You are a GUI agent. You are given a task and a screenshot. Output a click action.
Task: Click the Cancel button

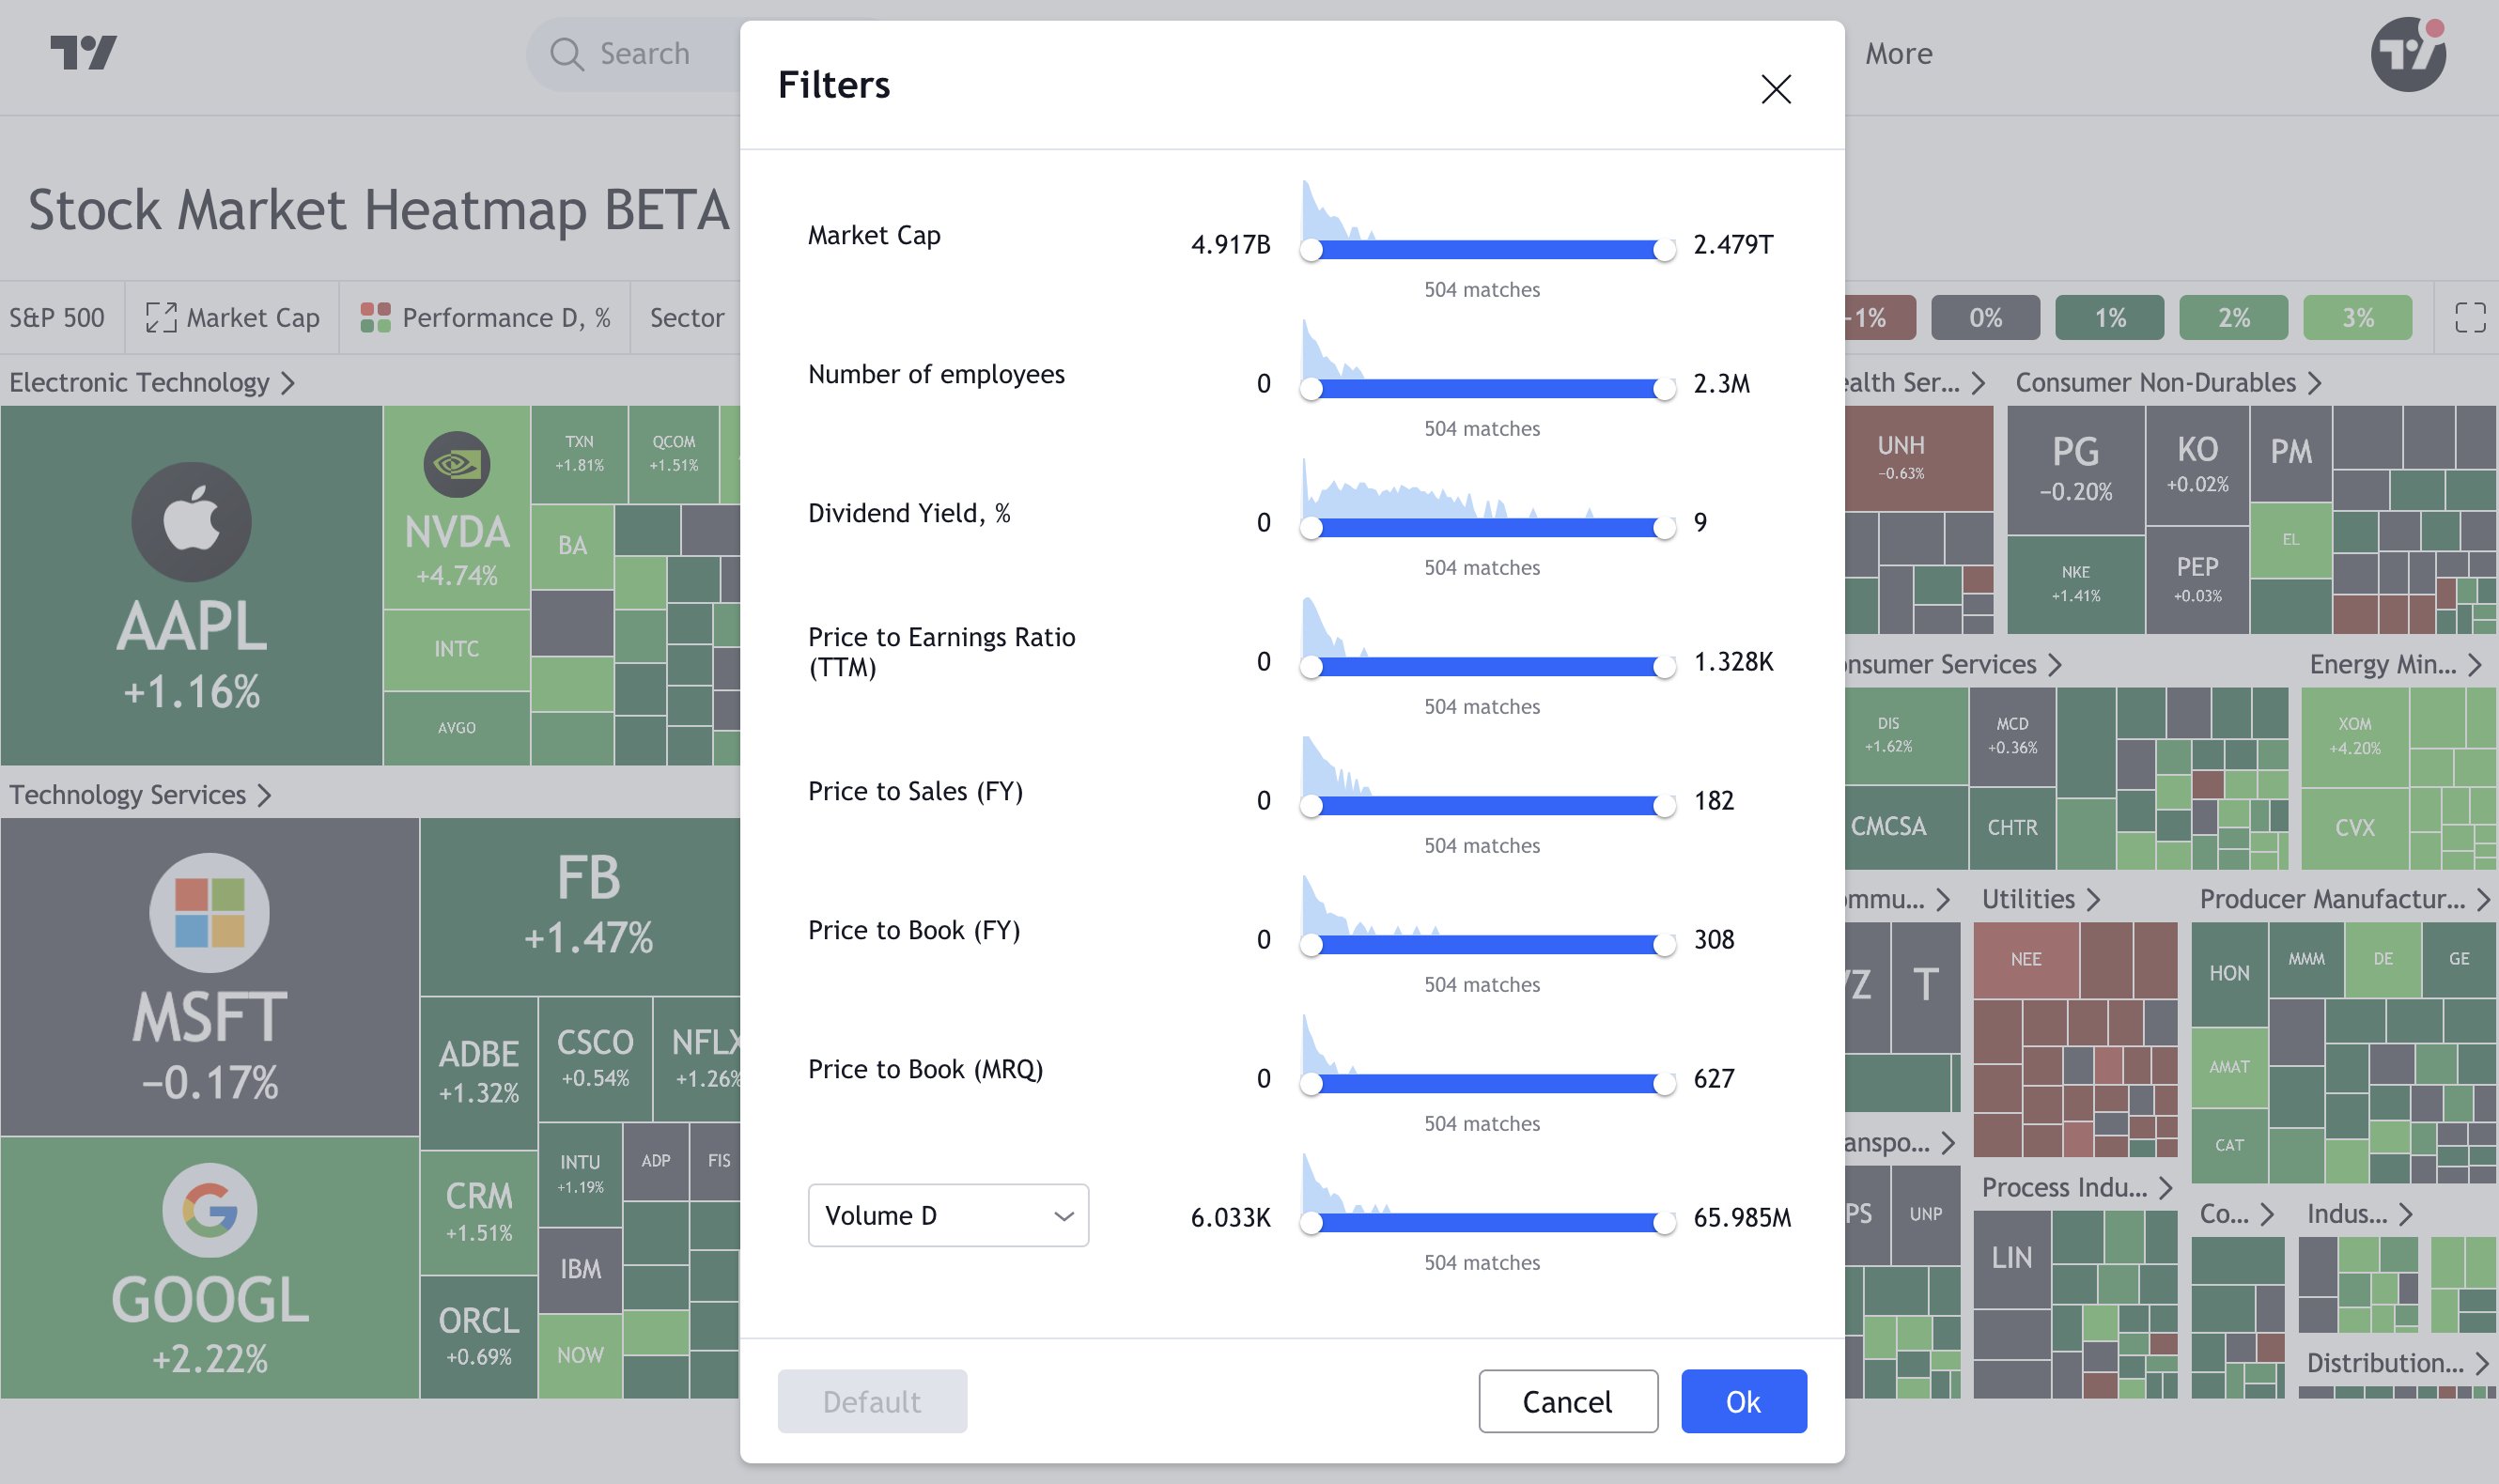(1567, 1401)
